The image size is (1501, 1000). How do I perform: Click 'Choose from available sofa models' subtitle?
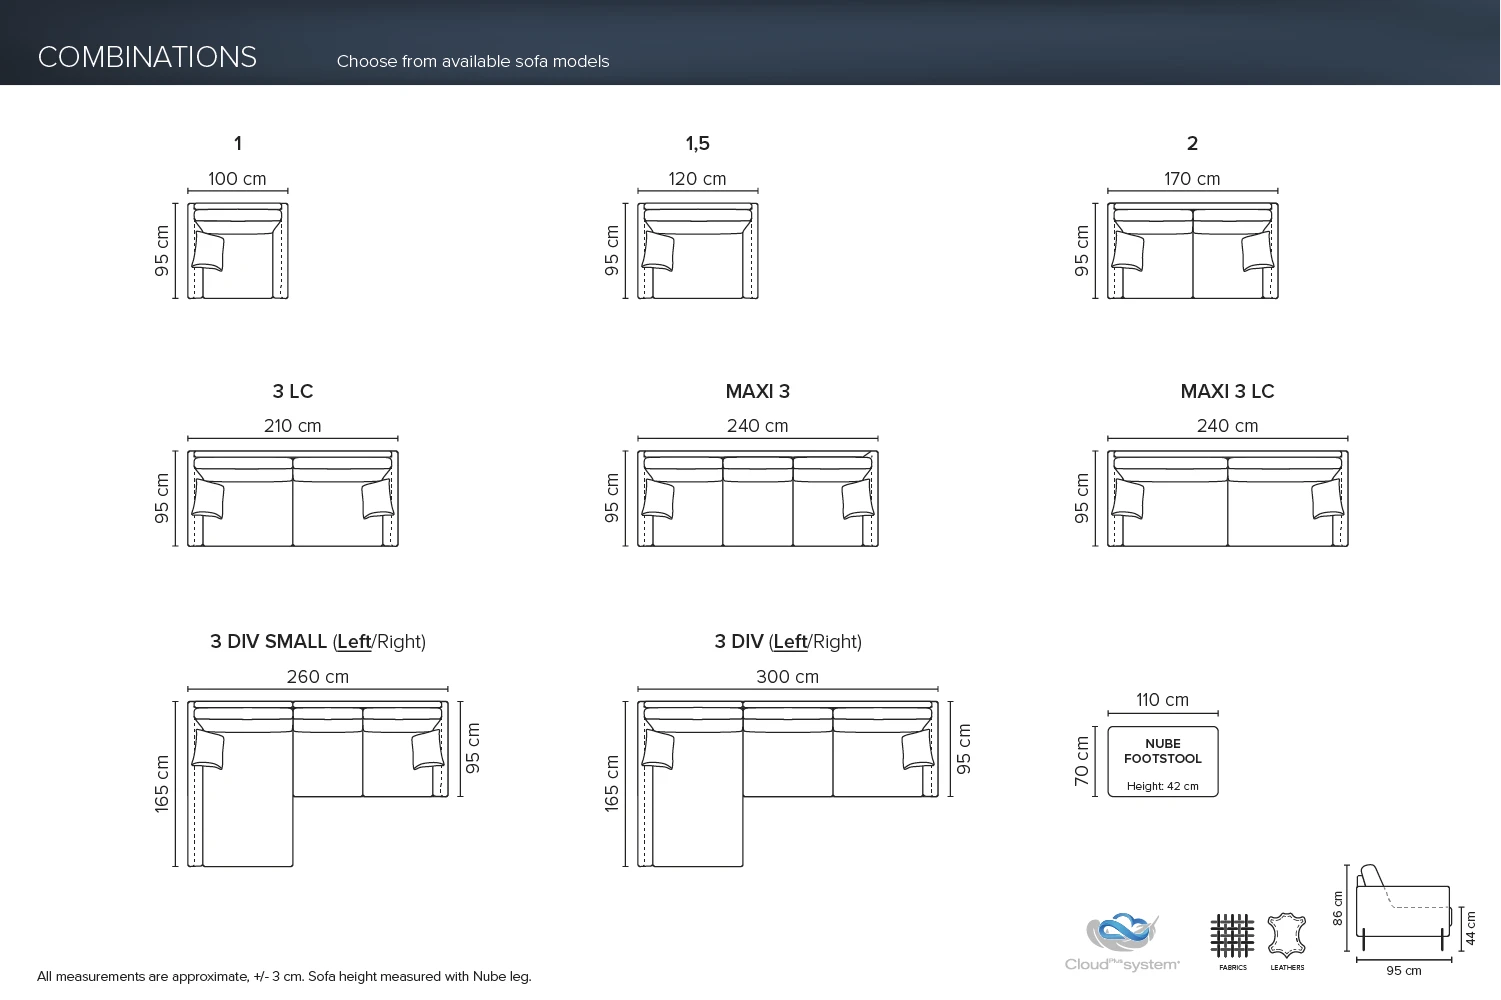pyautogui.click(x=473, y=61)
